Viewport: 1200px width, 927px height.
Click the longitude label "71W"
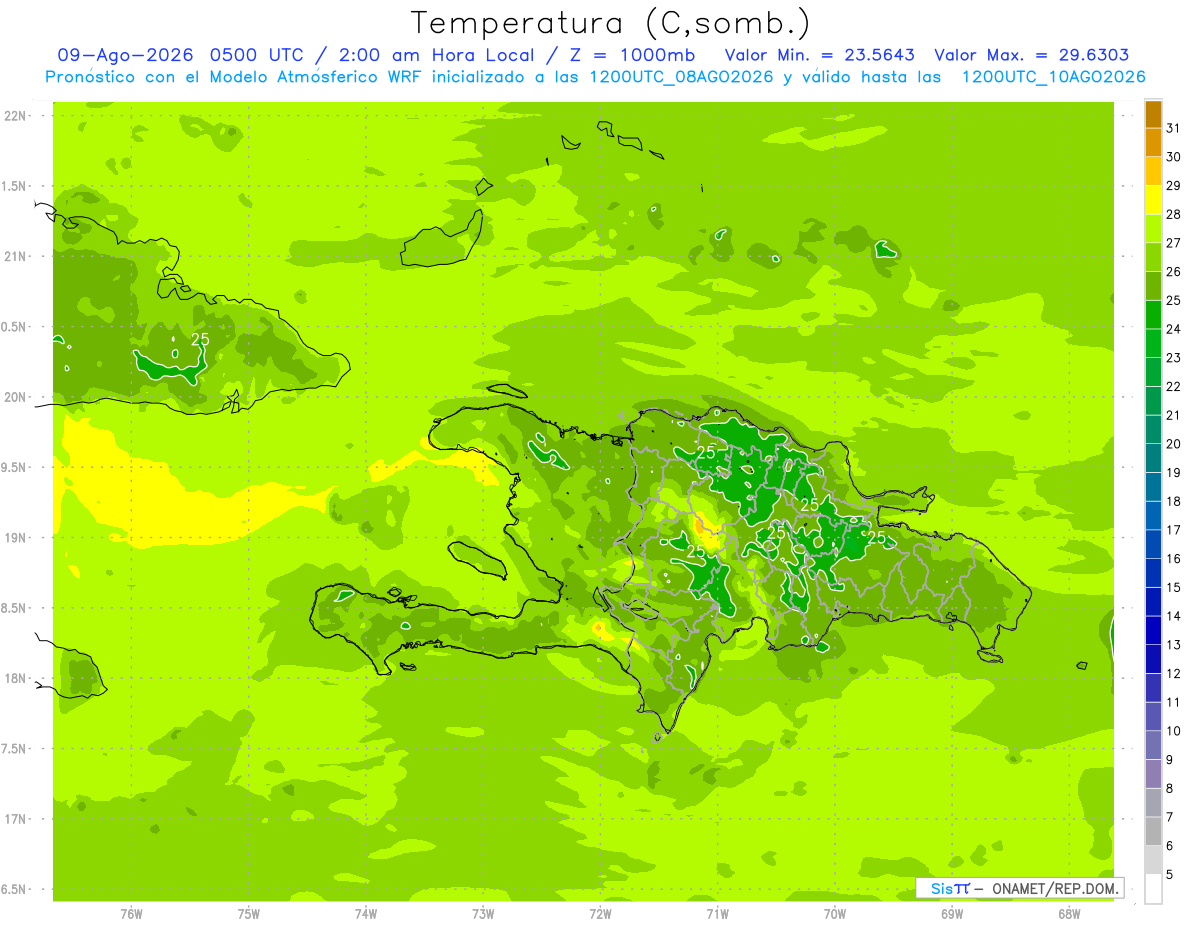pyautogui.click(x=717, y=914)
